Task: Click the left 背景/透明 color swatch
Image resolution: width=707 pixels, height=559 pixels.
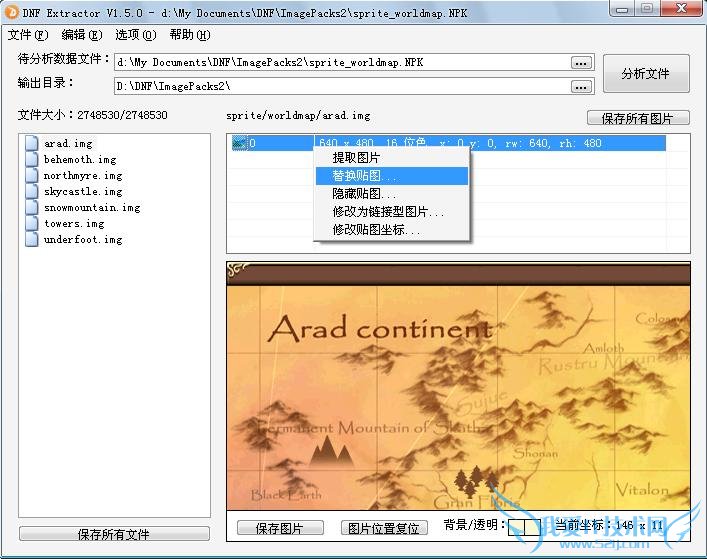Action: (516, 527)
